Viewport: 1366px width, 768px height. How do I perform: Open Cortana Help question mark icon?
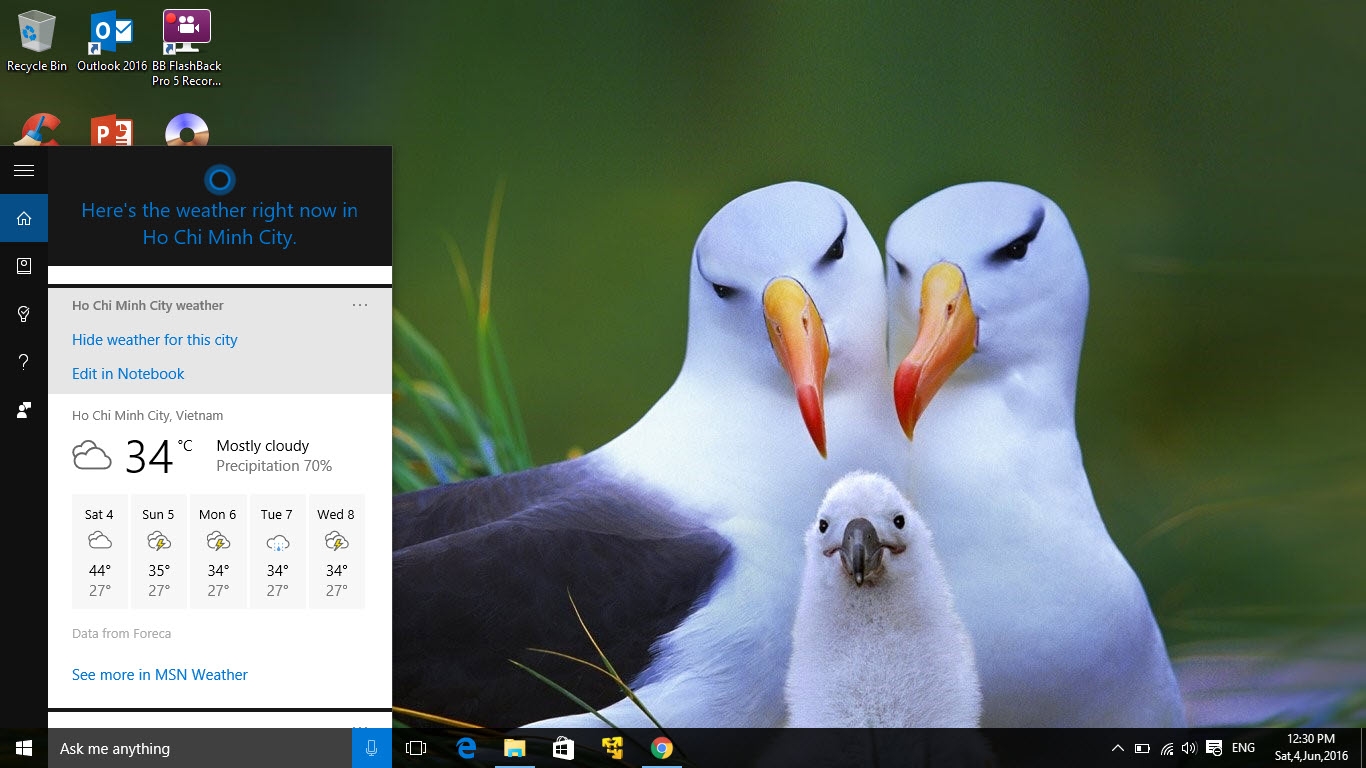[24, 362]
